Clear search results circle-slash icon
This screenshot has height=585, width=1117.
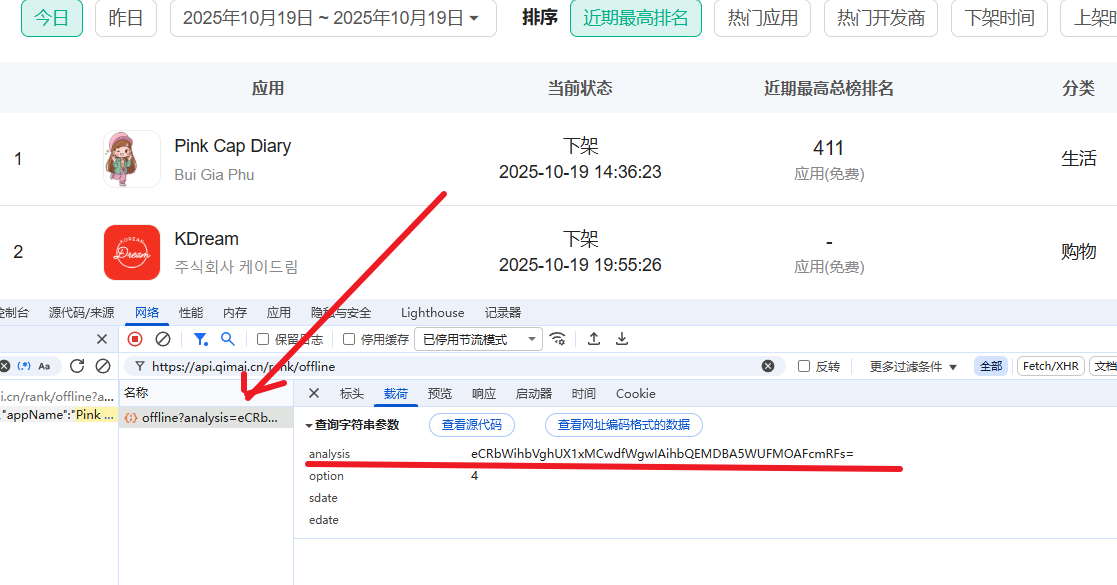103,366
